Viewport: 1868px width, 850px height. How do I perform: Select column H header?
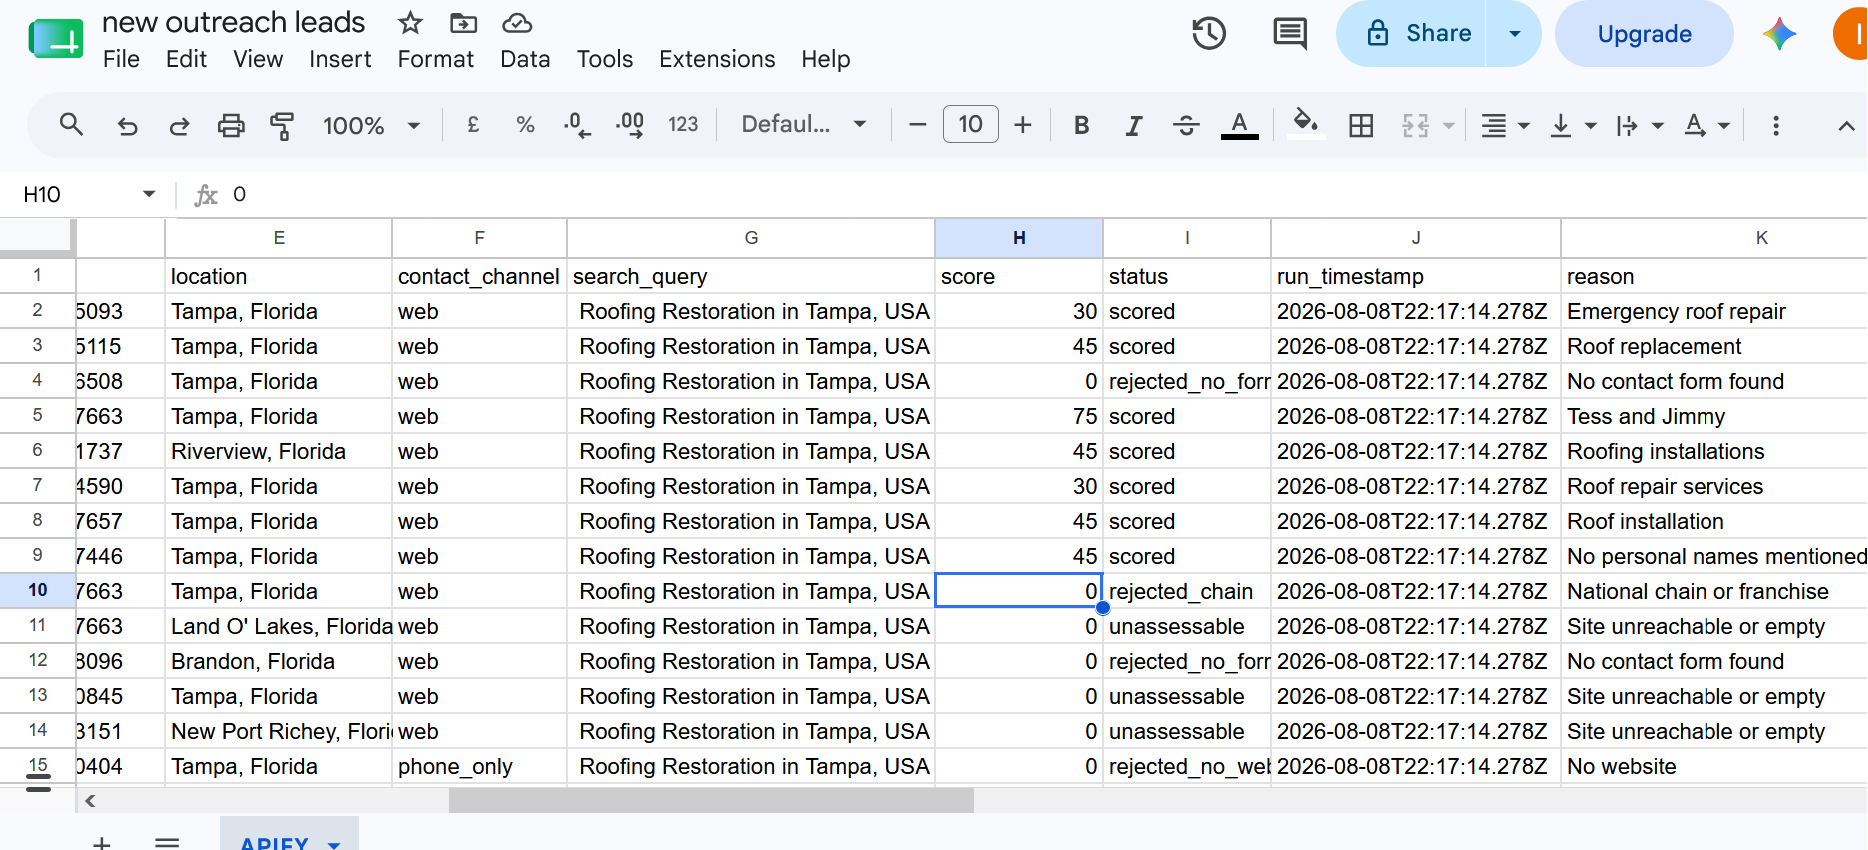[x=1018, y=238]
